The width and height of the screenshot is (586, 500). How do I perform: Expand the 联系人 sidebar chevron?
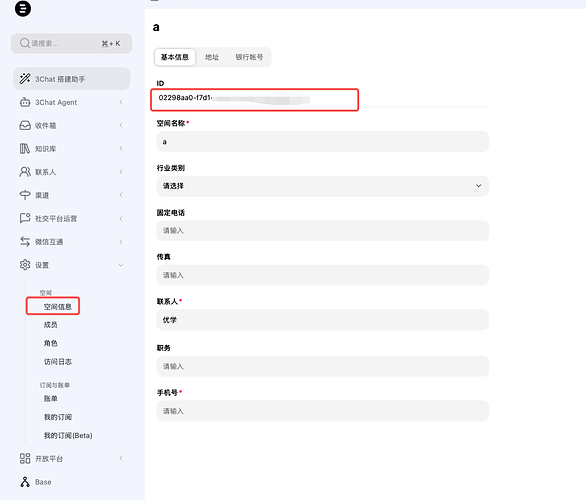[121, 172]
